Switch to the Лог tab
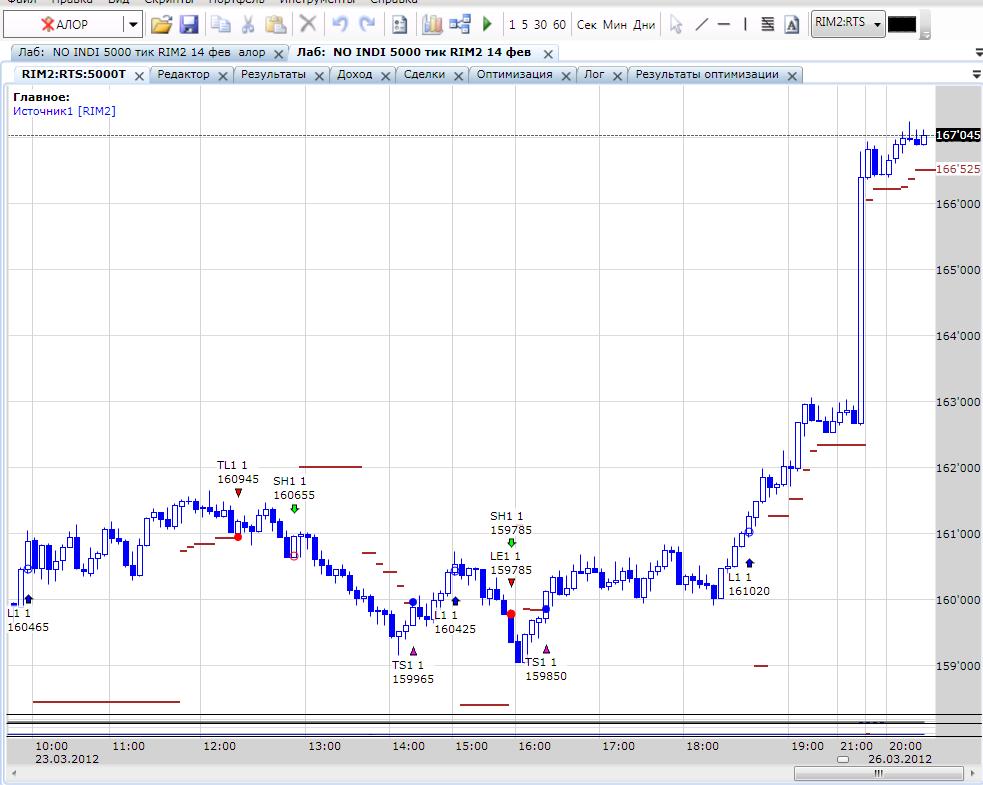Image resolution: width=983 pixels, height=785 pixels. pyautogui.click(x=594, y=75)
